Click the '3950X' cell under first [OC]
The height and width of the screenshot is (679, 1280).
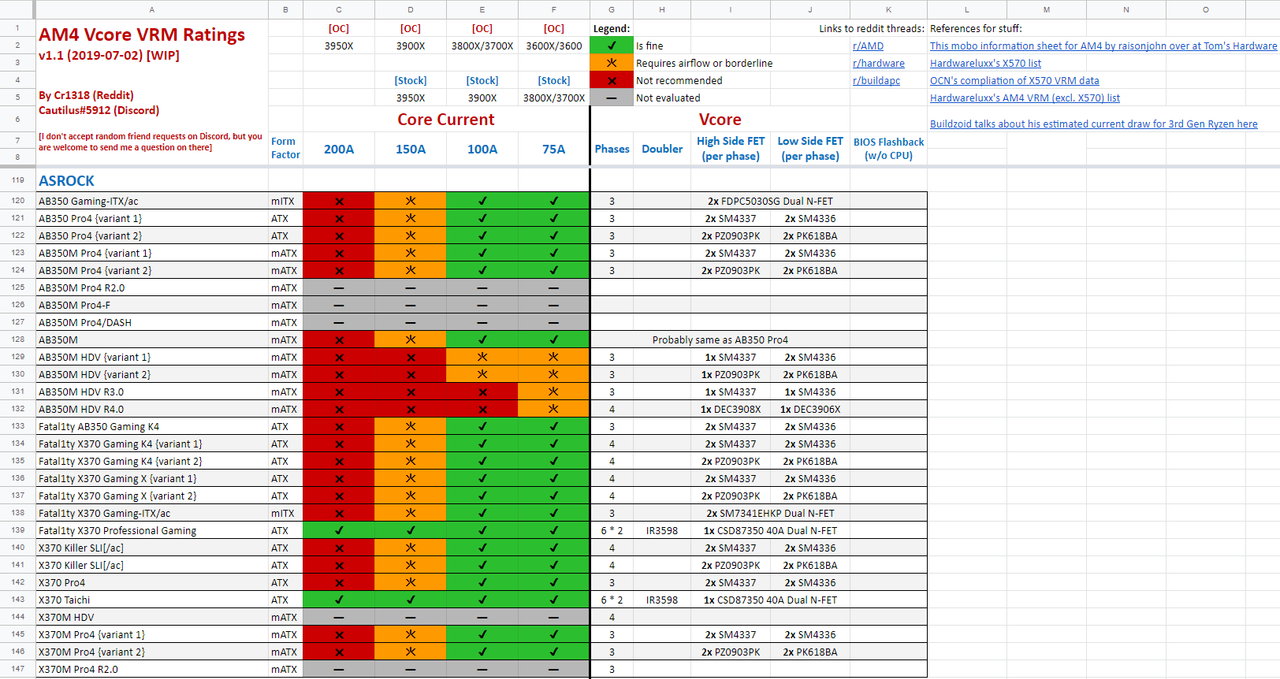pos(338,46)
